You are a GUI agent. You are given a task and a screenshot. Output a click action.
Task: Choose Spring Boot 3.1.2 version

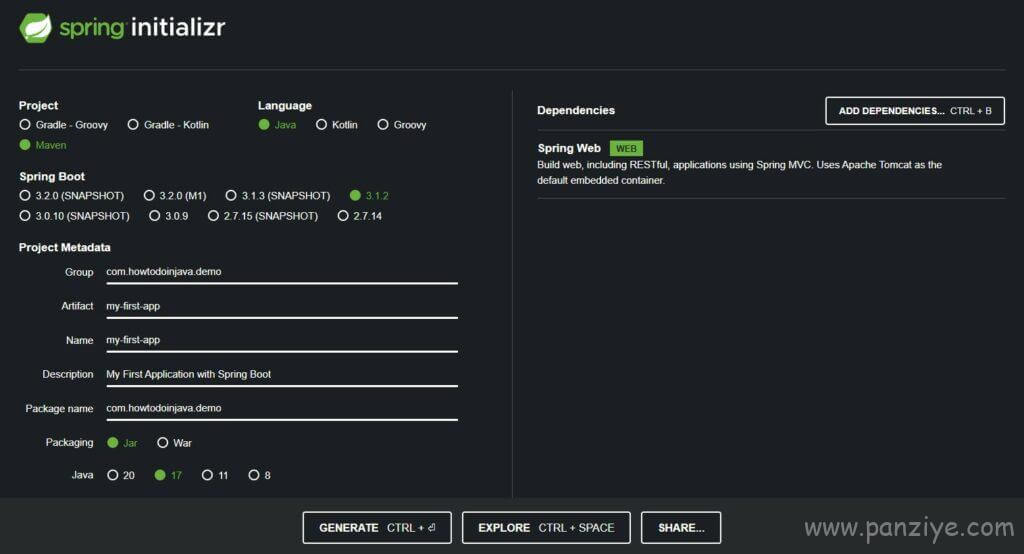coord(369,195)
